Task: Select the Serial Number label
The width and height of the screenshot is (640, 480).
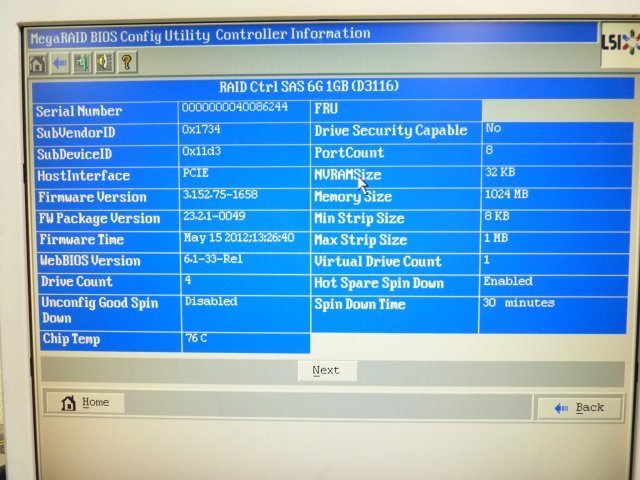Action: coord(79,111)
